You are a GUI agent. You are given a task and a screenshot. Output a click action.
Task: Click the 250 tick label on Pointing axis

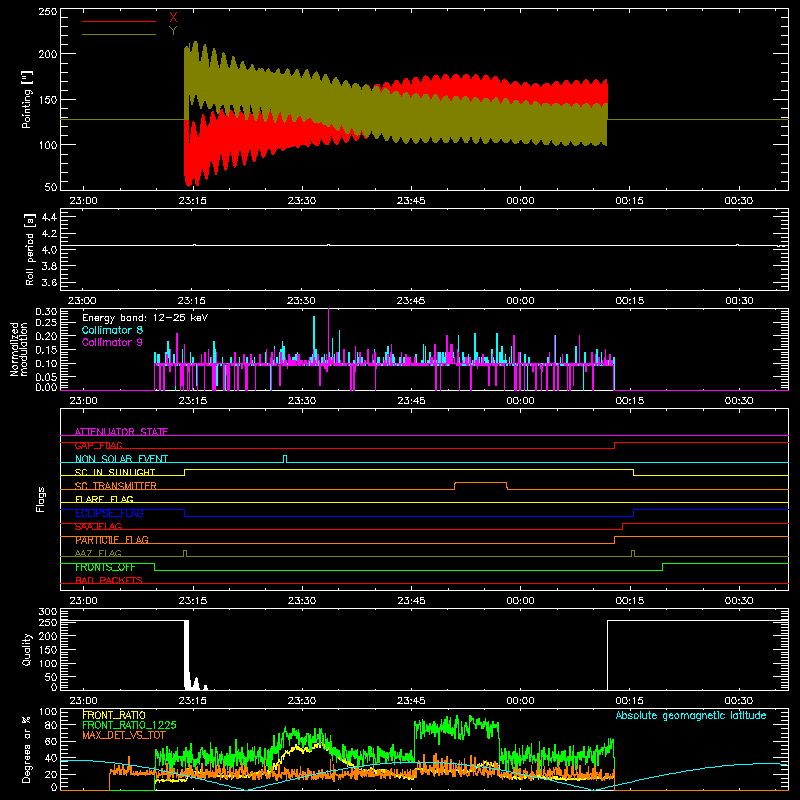[x=47, y=12]
